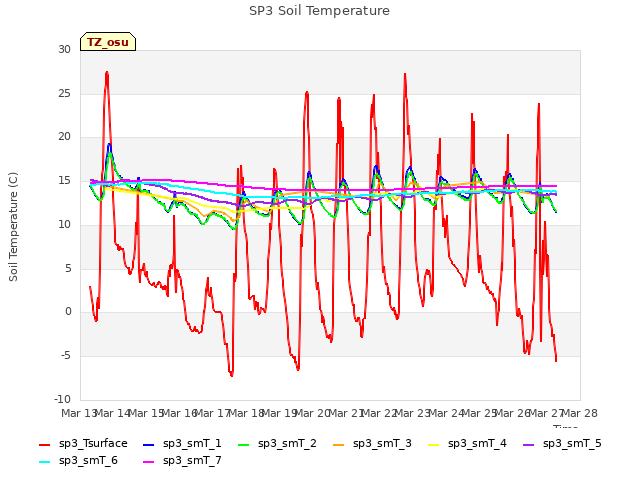Click the Mar 18 x-axis date label
This screenshot has height=480, width=640.
pyautogui.click(x=246, y=413)
